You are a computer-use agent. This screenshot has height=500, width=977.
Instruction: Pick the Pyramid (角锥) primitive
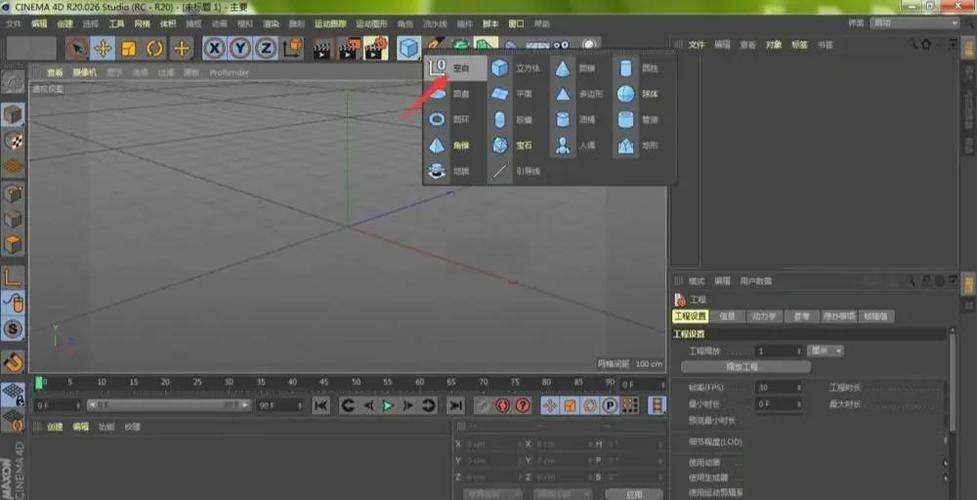click(437, 145)
